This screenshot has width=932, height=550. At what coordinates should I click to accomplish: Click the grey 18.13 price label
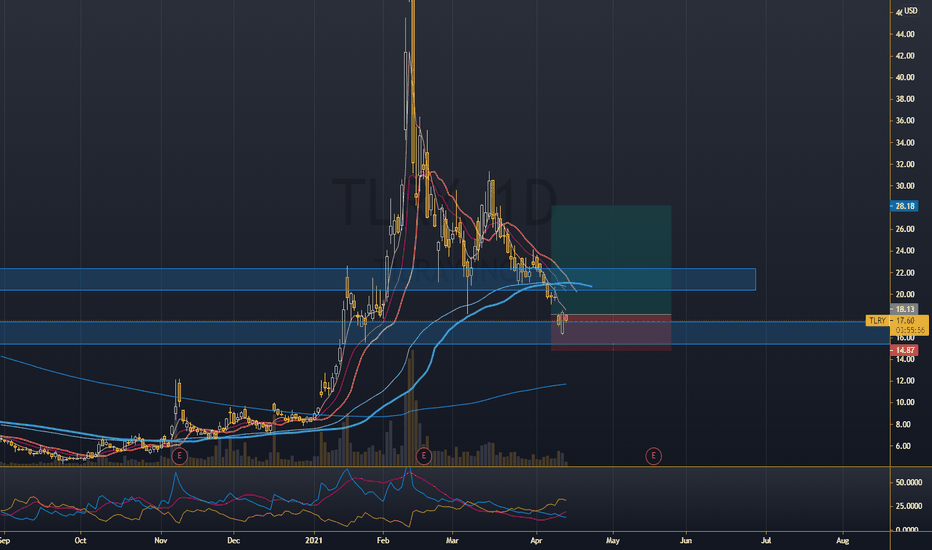point(904,309)
